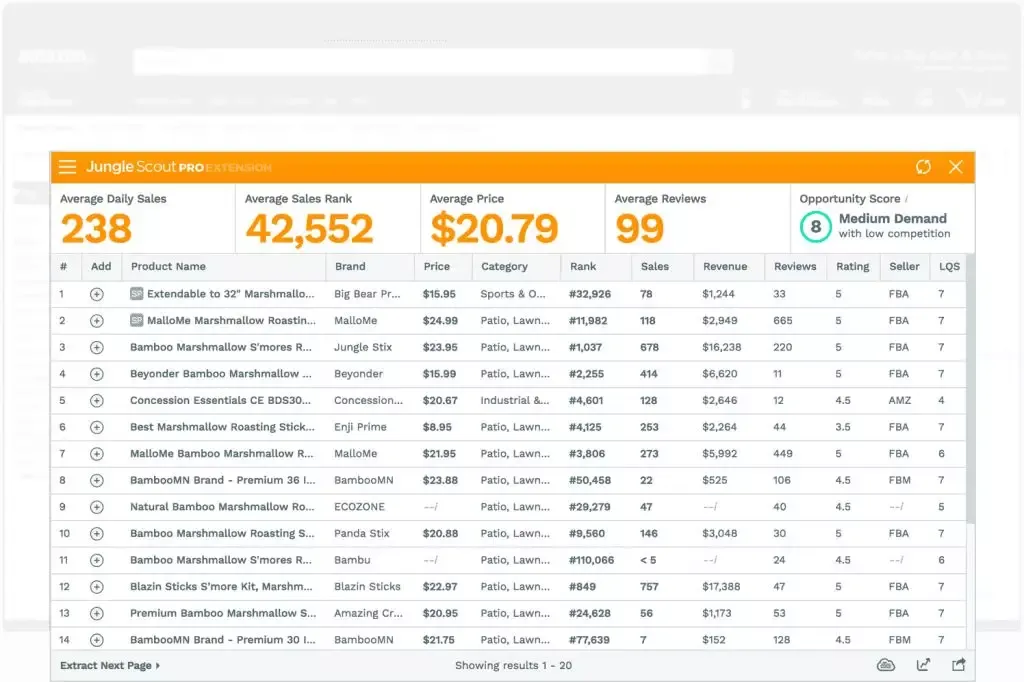Click the LQS column header
Screen dimensions: 1024x682
tap(949, 267)
